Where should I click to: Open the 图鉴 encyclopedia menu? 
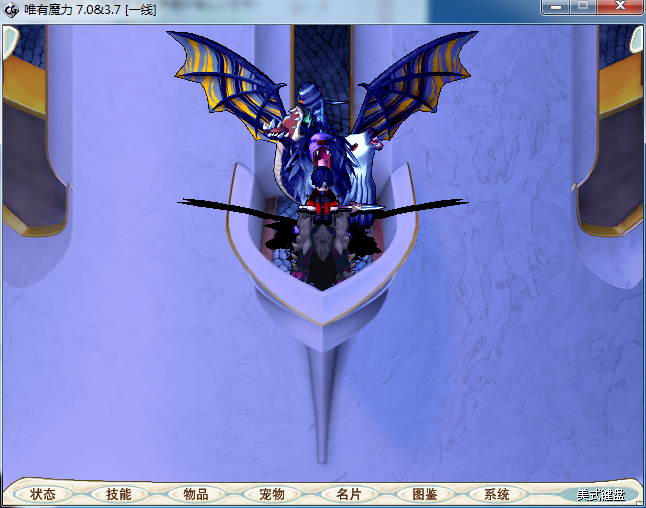click(x=424, y=494)
